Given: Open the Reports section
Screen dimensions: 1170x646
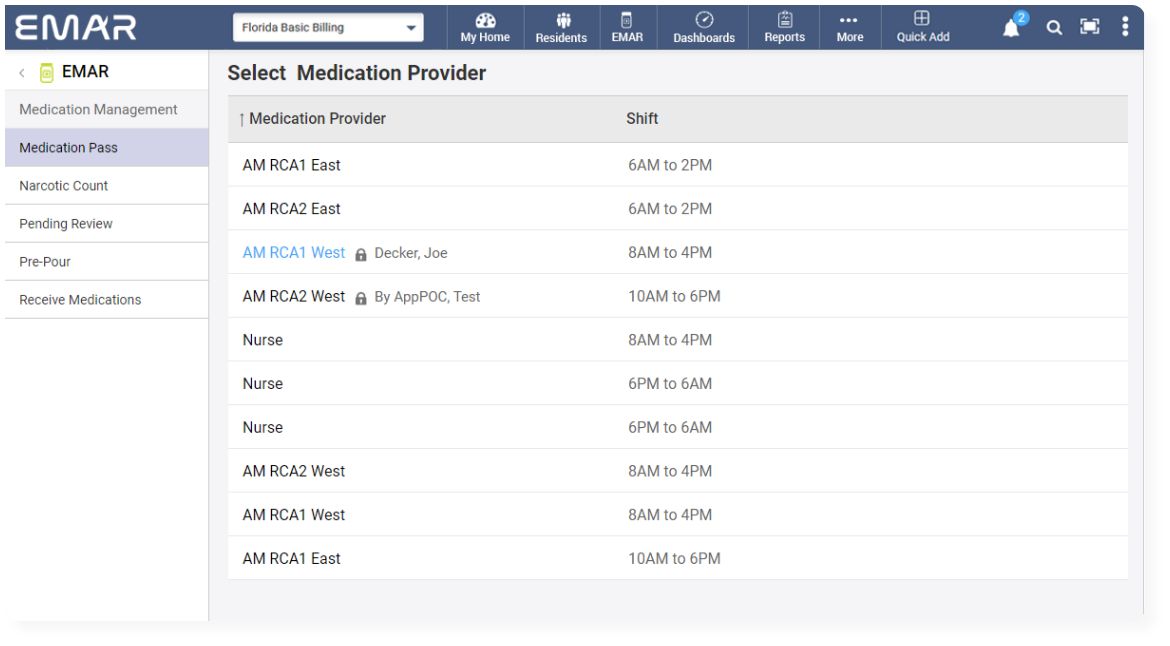Looking at the screenshot, I should click(785, 27).
